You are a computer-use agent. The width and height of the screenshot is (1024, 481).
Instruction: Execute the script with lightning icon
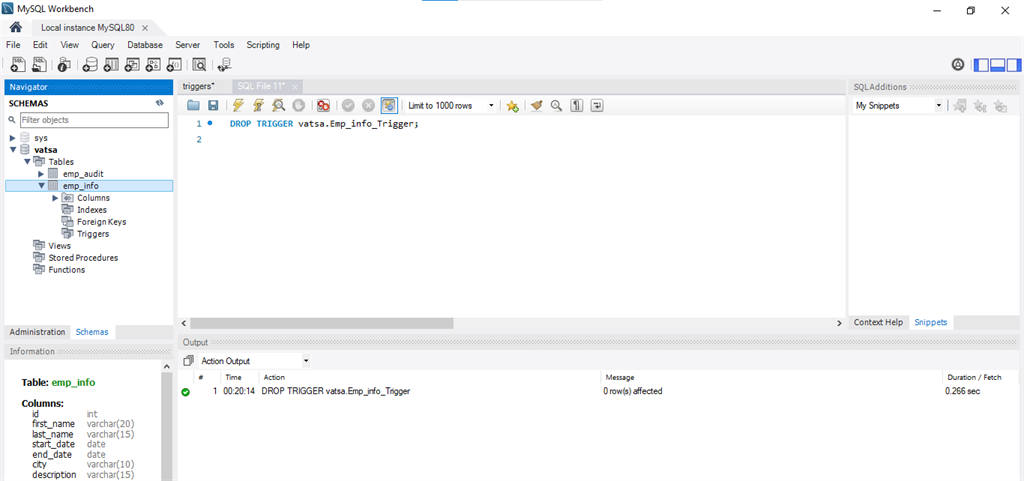point(238,105)
